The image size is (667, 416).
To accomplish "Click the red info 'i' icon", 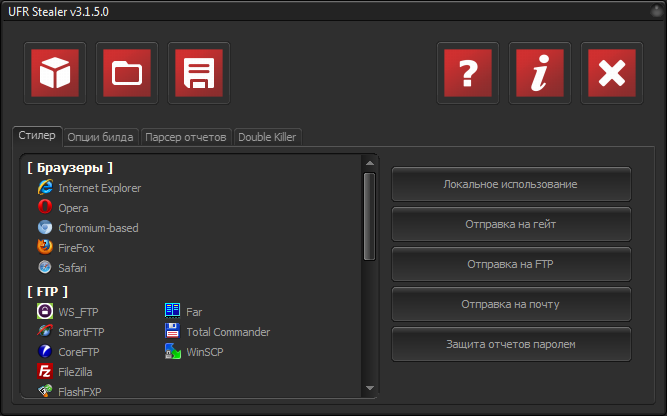I will tap(540, 73).
